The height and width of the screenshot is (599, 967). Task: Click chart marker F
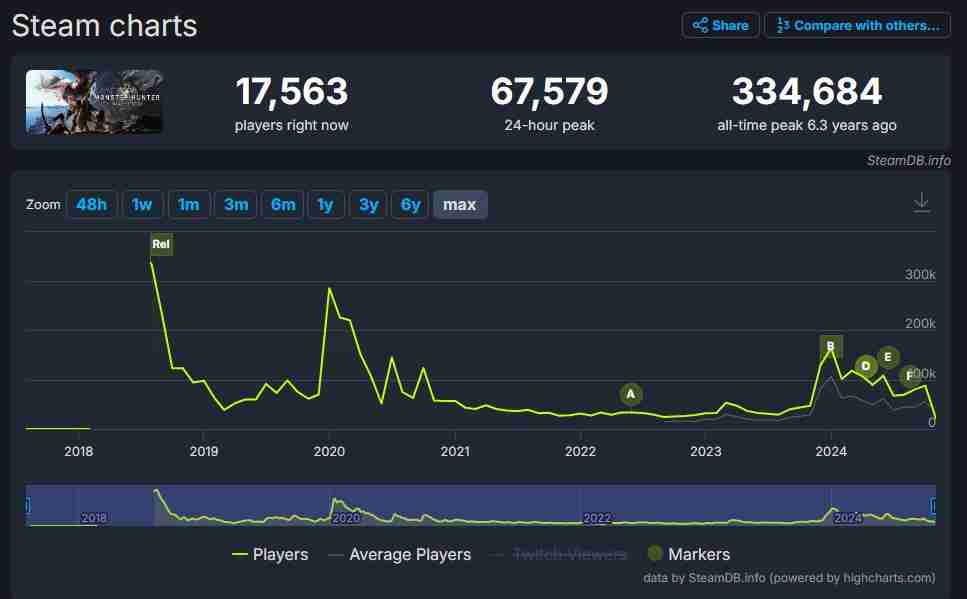click(910, 376)
